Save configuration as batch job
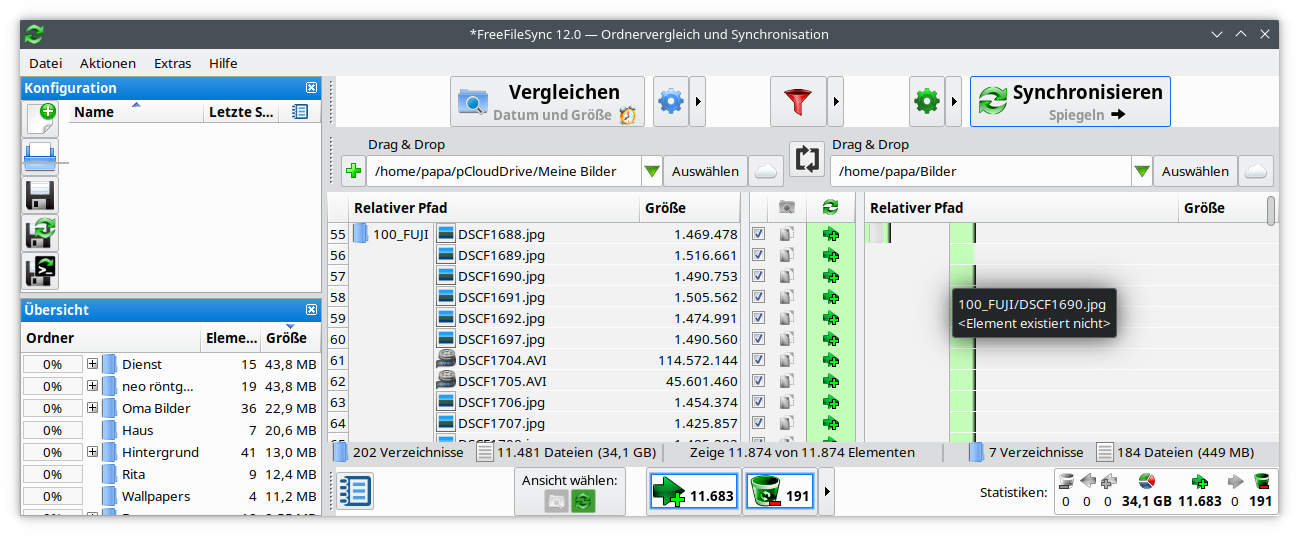1299x536 pixels. 42,271
